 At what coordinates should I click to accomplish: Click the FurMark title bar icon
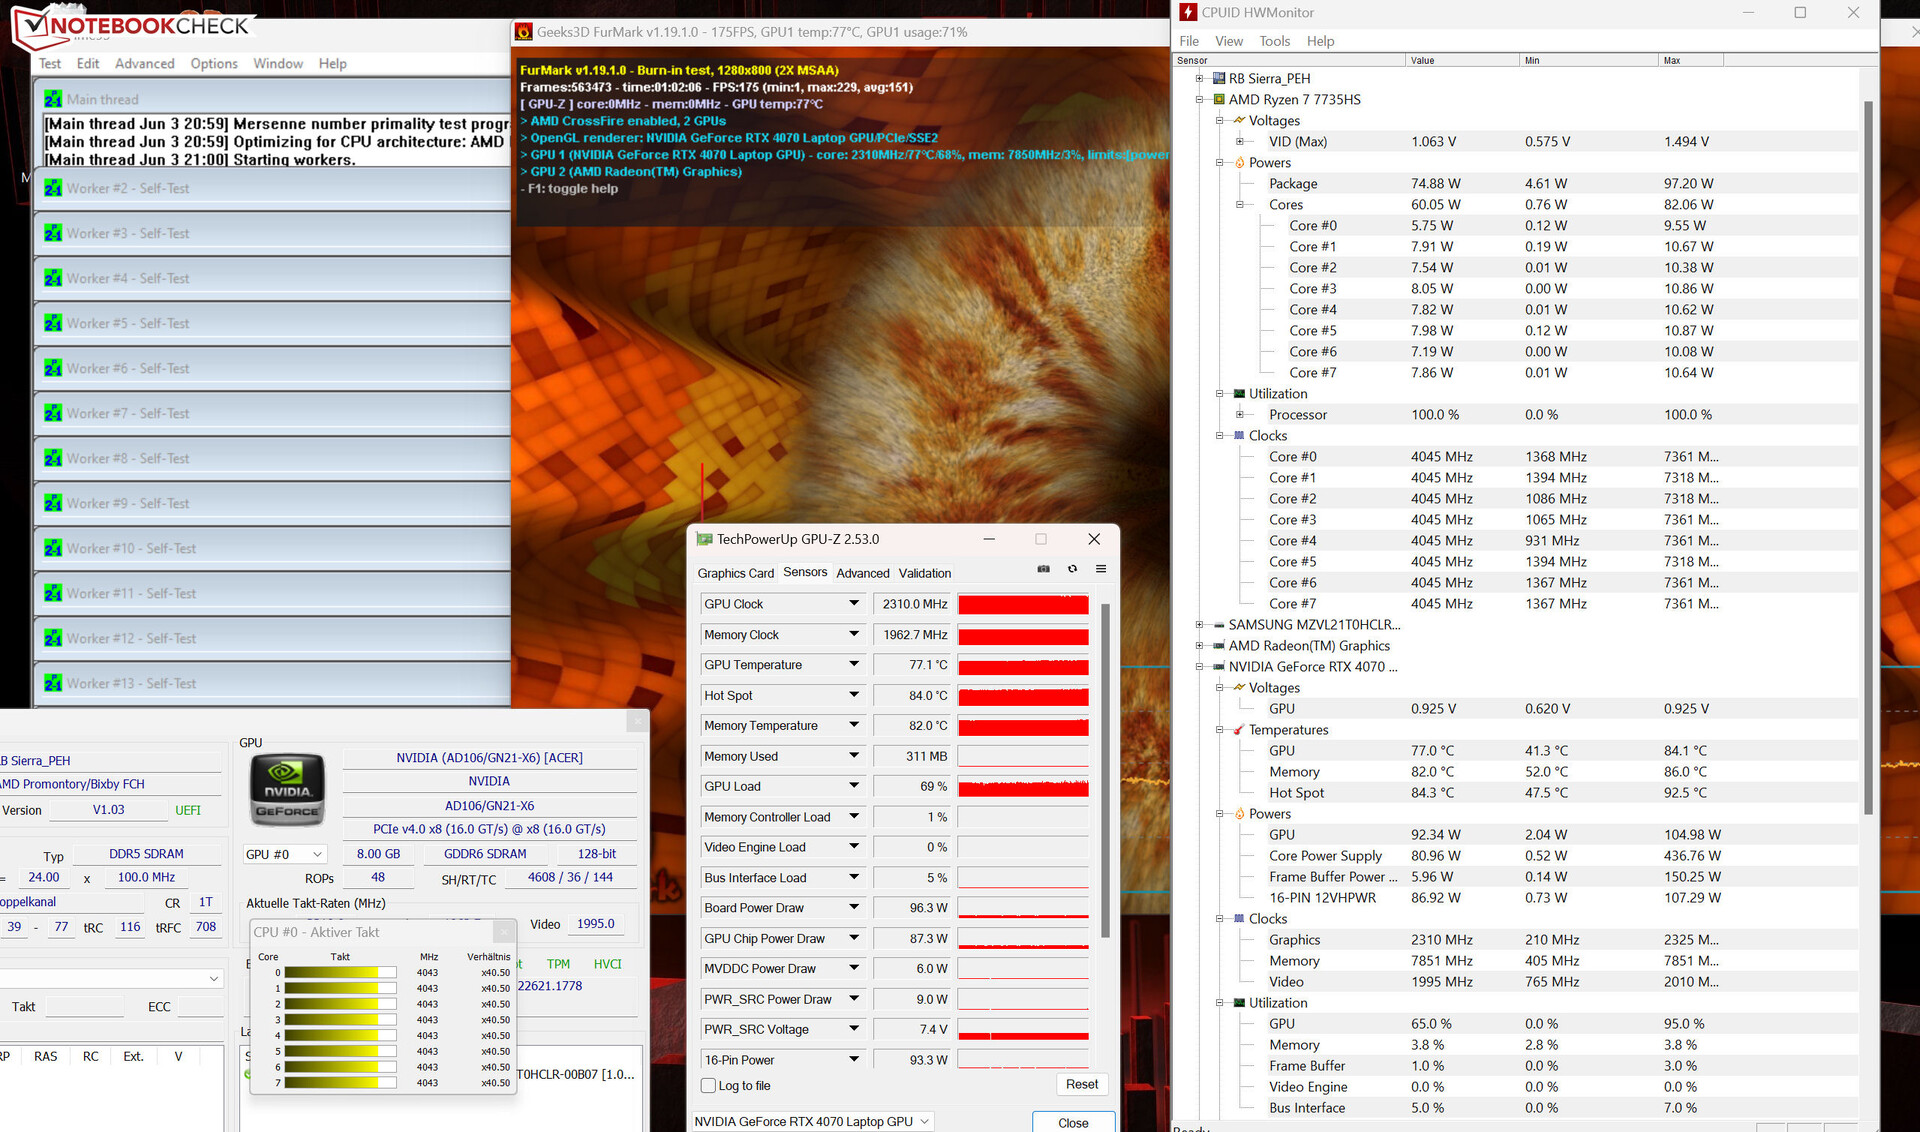click(x=523, y=32)
